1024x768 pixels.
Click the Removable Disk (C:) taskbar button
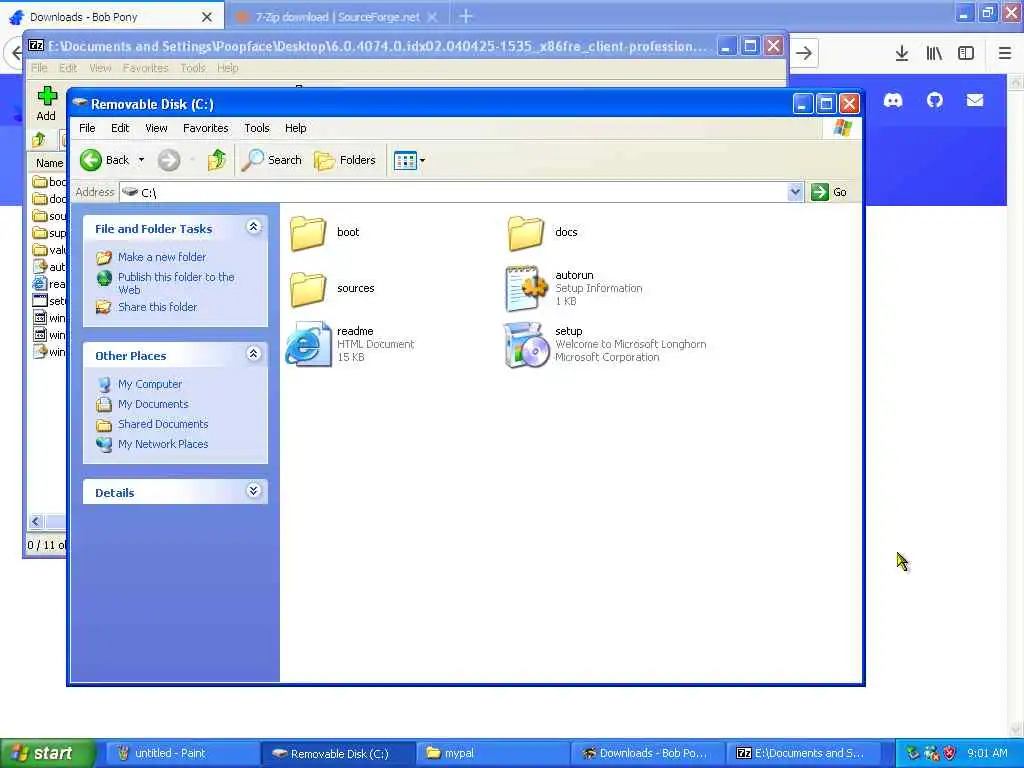338,753
